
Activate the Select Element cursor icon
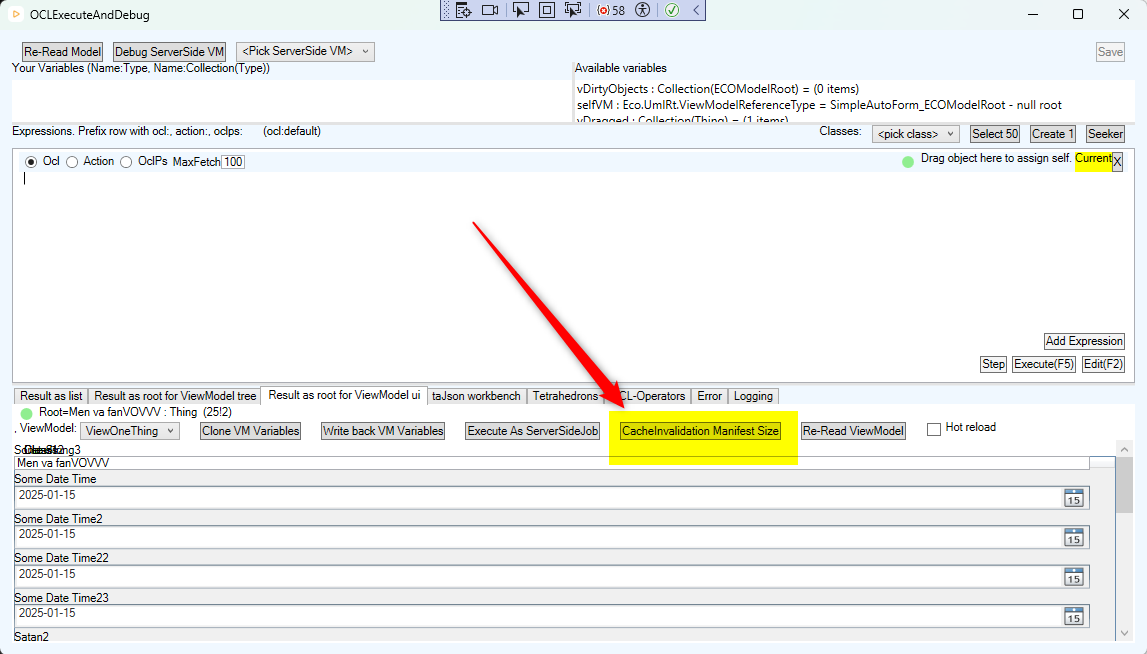pos(520,10)
